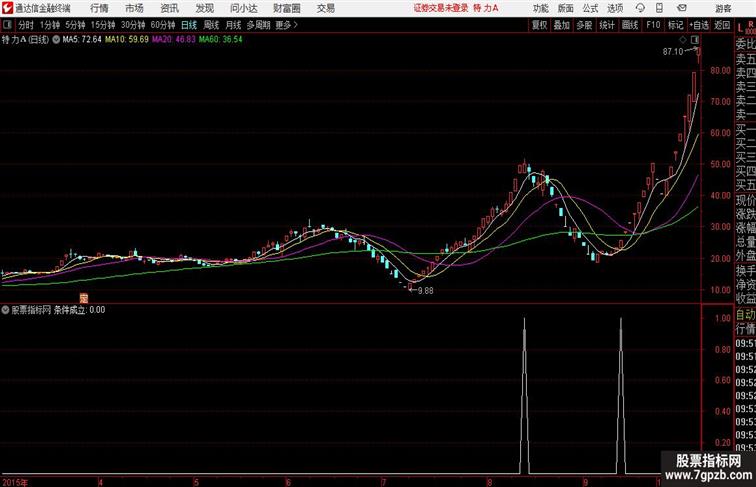The width and height of the screenshot is (756, 487).
Task: Open the round indicator settings icon beside 特力A(日线)
Action: coord(56,40)
